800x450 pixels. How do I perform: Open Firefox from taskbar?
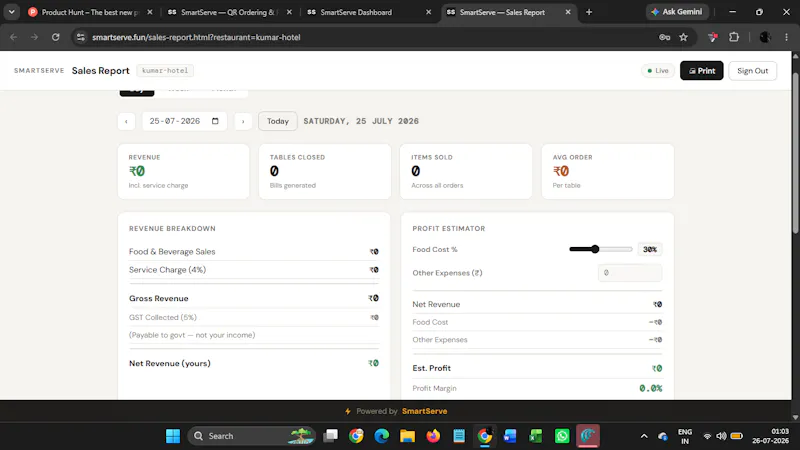433,436
